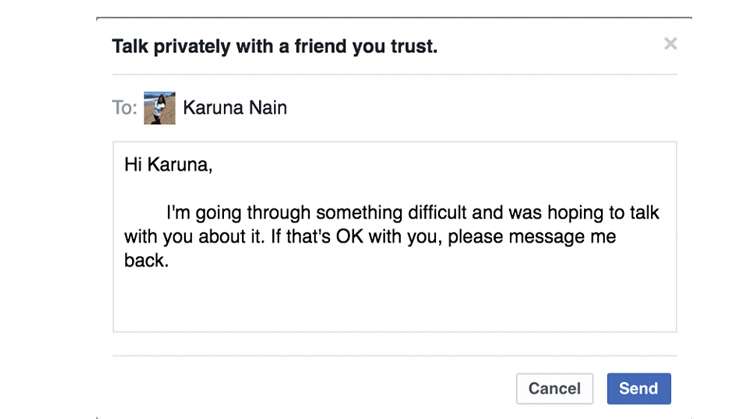Image resolution: width=730 pixels, height=419 pixels.
Task: Click 'I'm going through' at paragraph start
Action: (238, 213)
